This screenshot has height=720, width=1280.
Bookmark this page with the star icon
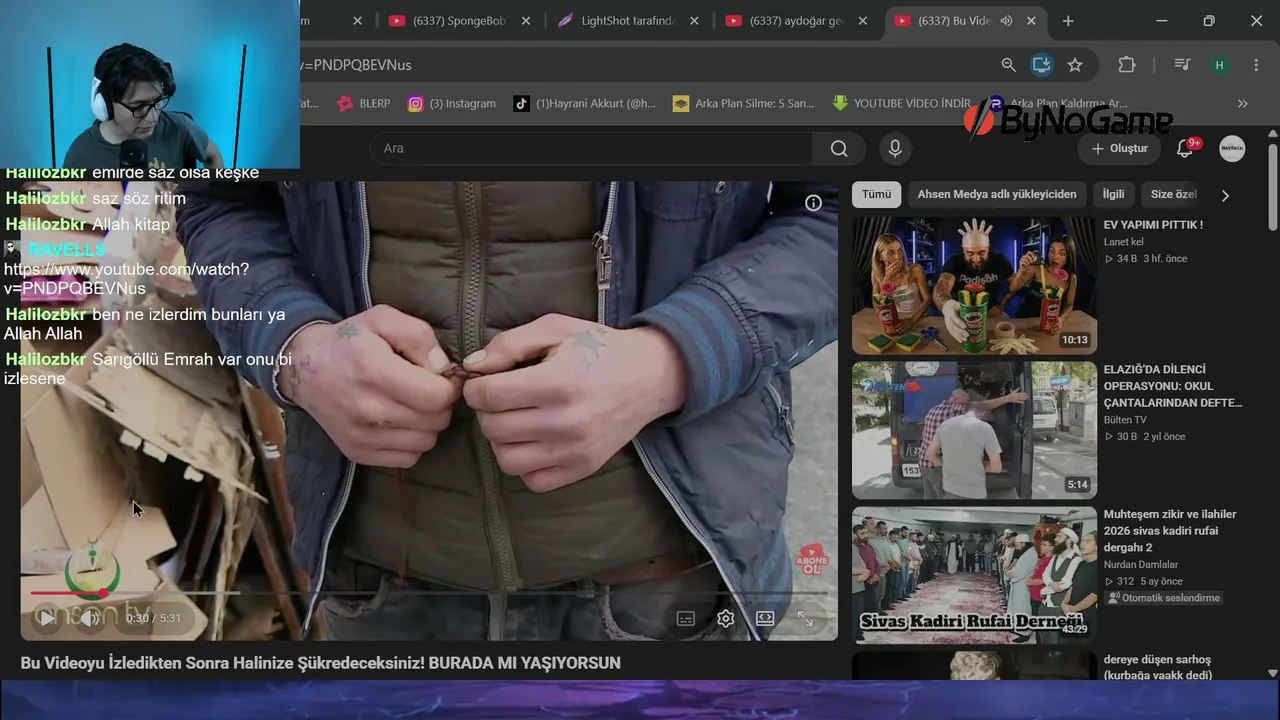point(1075,65)
